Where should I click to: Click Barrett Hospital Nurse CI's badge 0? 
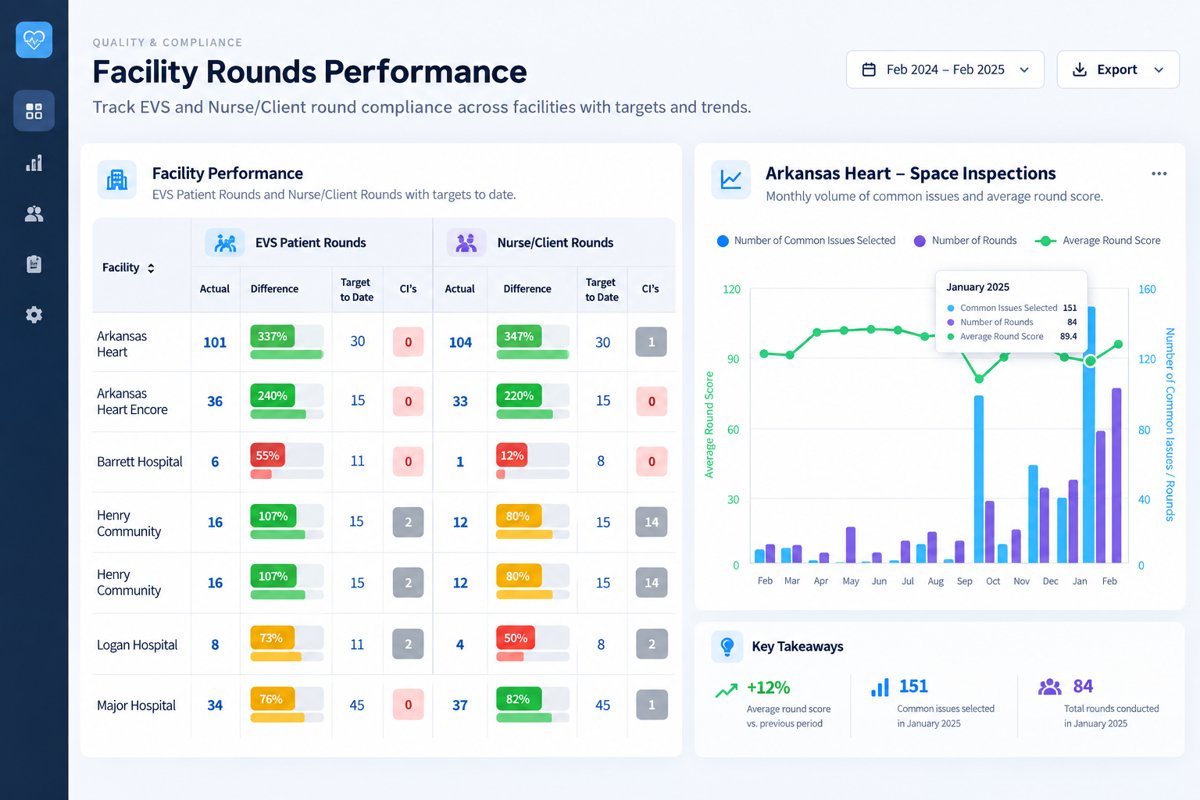pyautogui.click(x=651, y=462)
